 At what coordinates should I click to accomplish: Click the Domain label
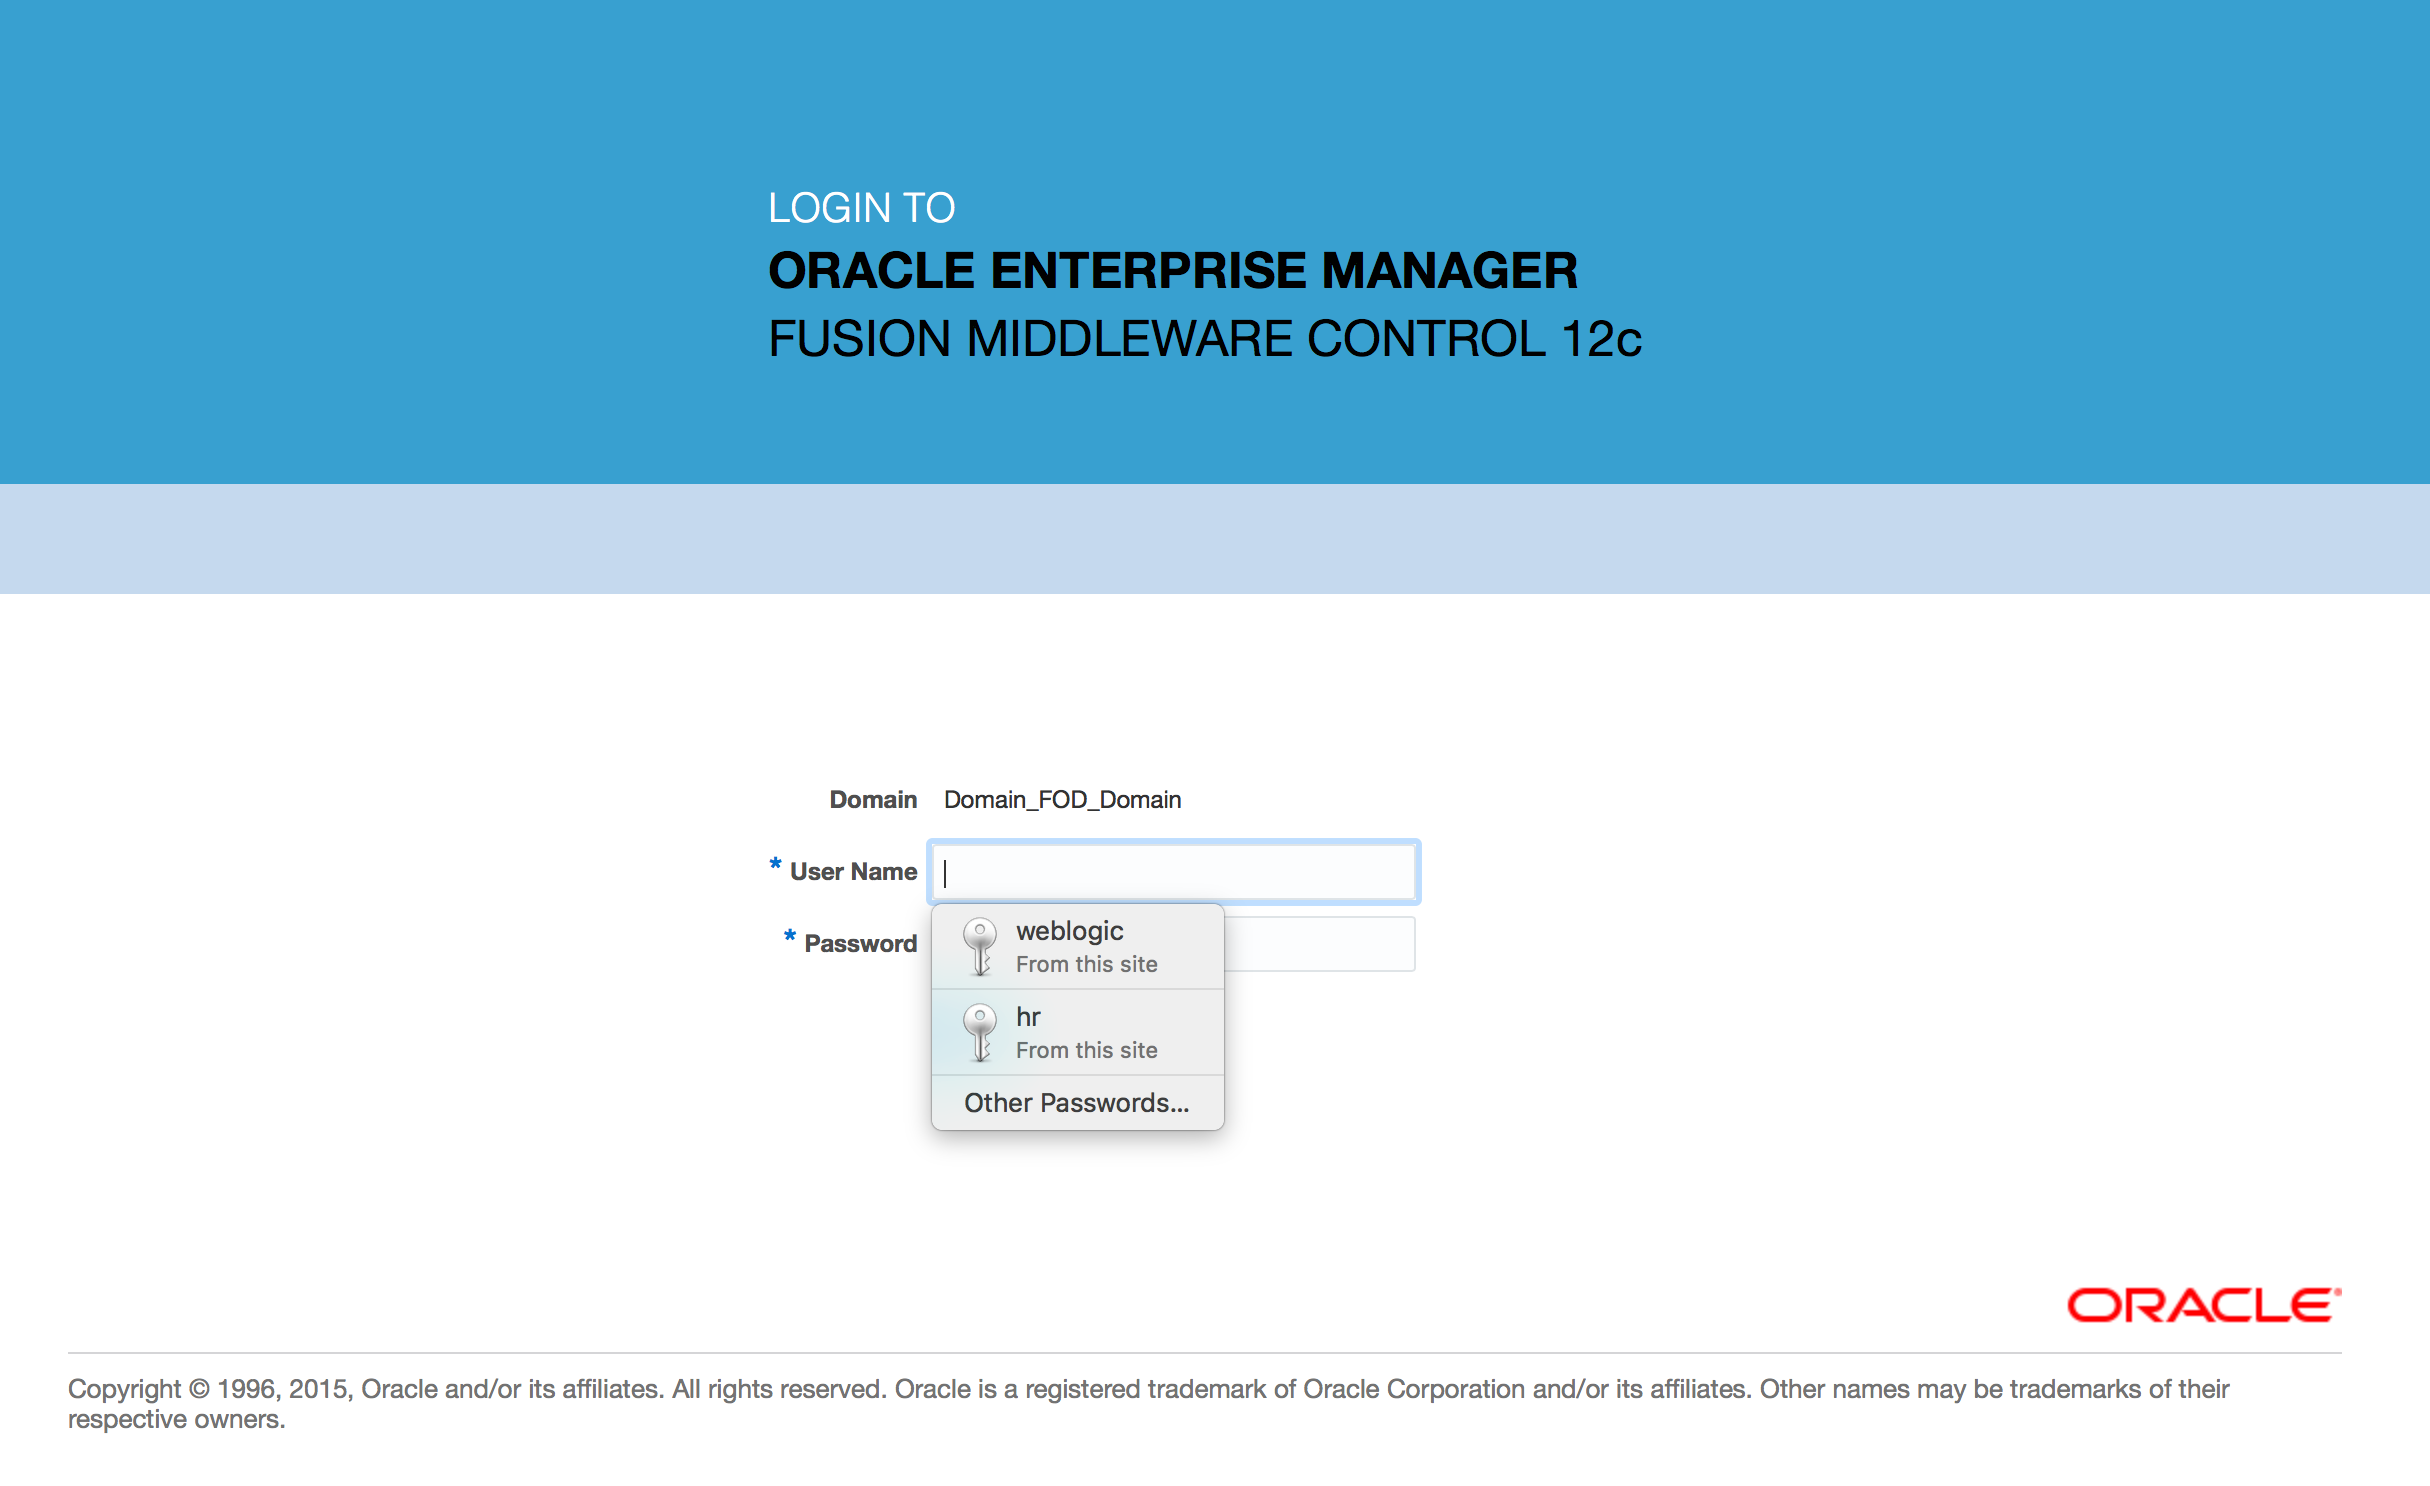tap(872, 800)
